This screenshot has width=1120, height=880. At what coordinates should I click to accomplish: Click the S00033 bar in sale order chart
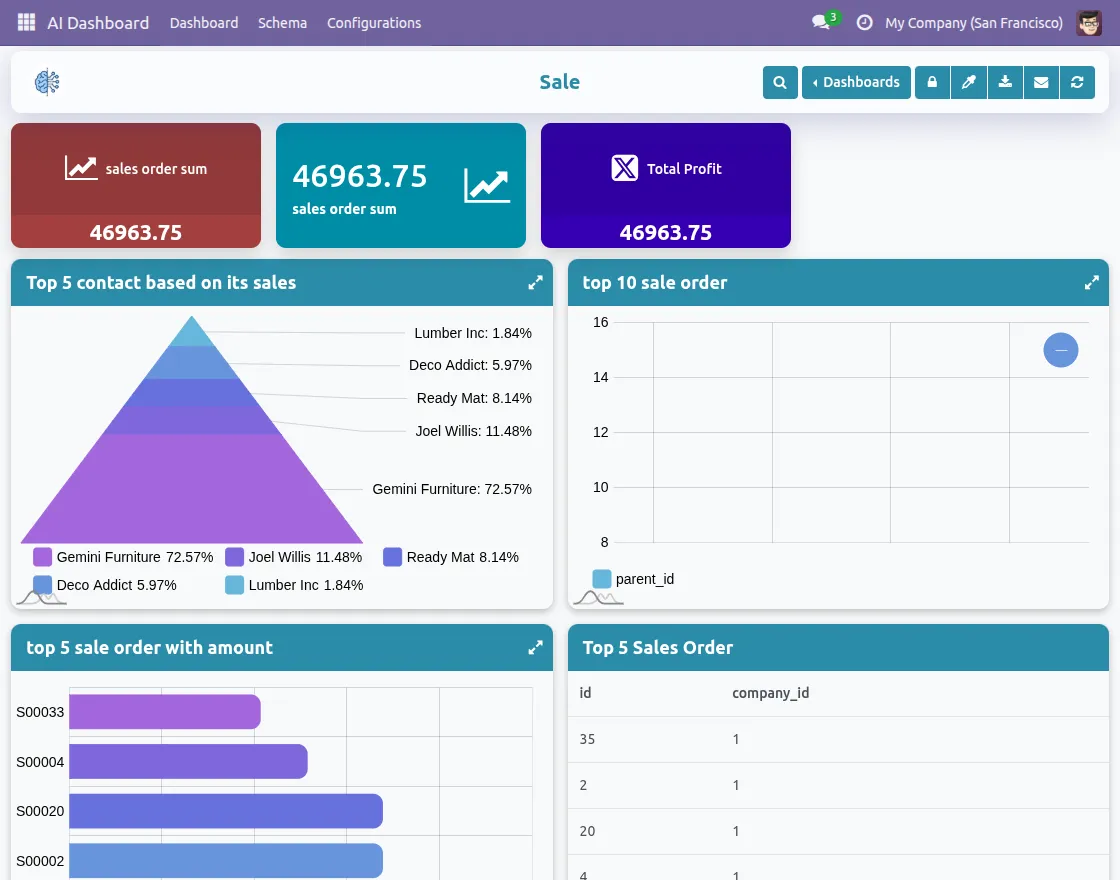point(165,711)
